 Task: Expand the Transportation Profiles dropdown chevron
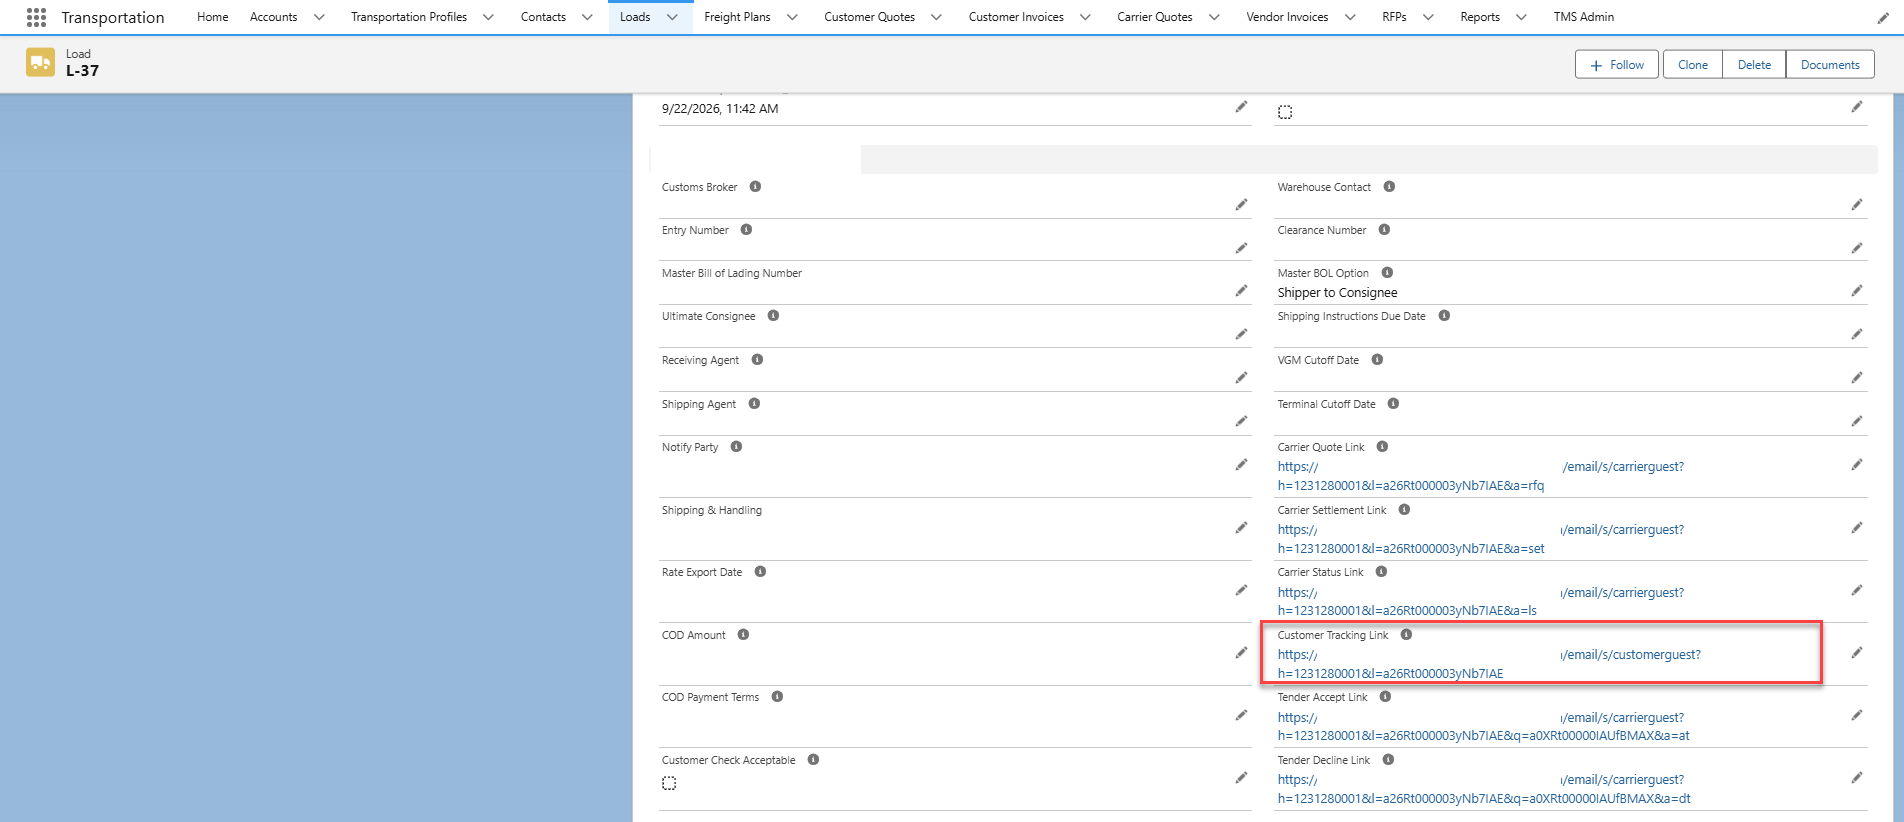tap(488, 17)
